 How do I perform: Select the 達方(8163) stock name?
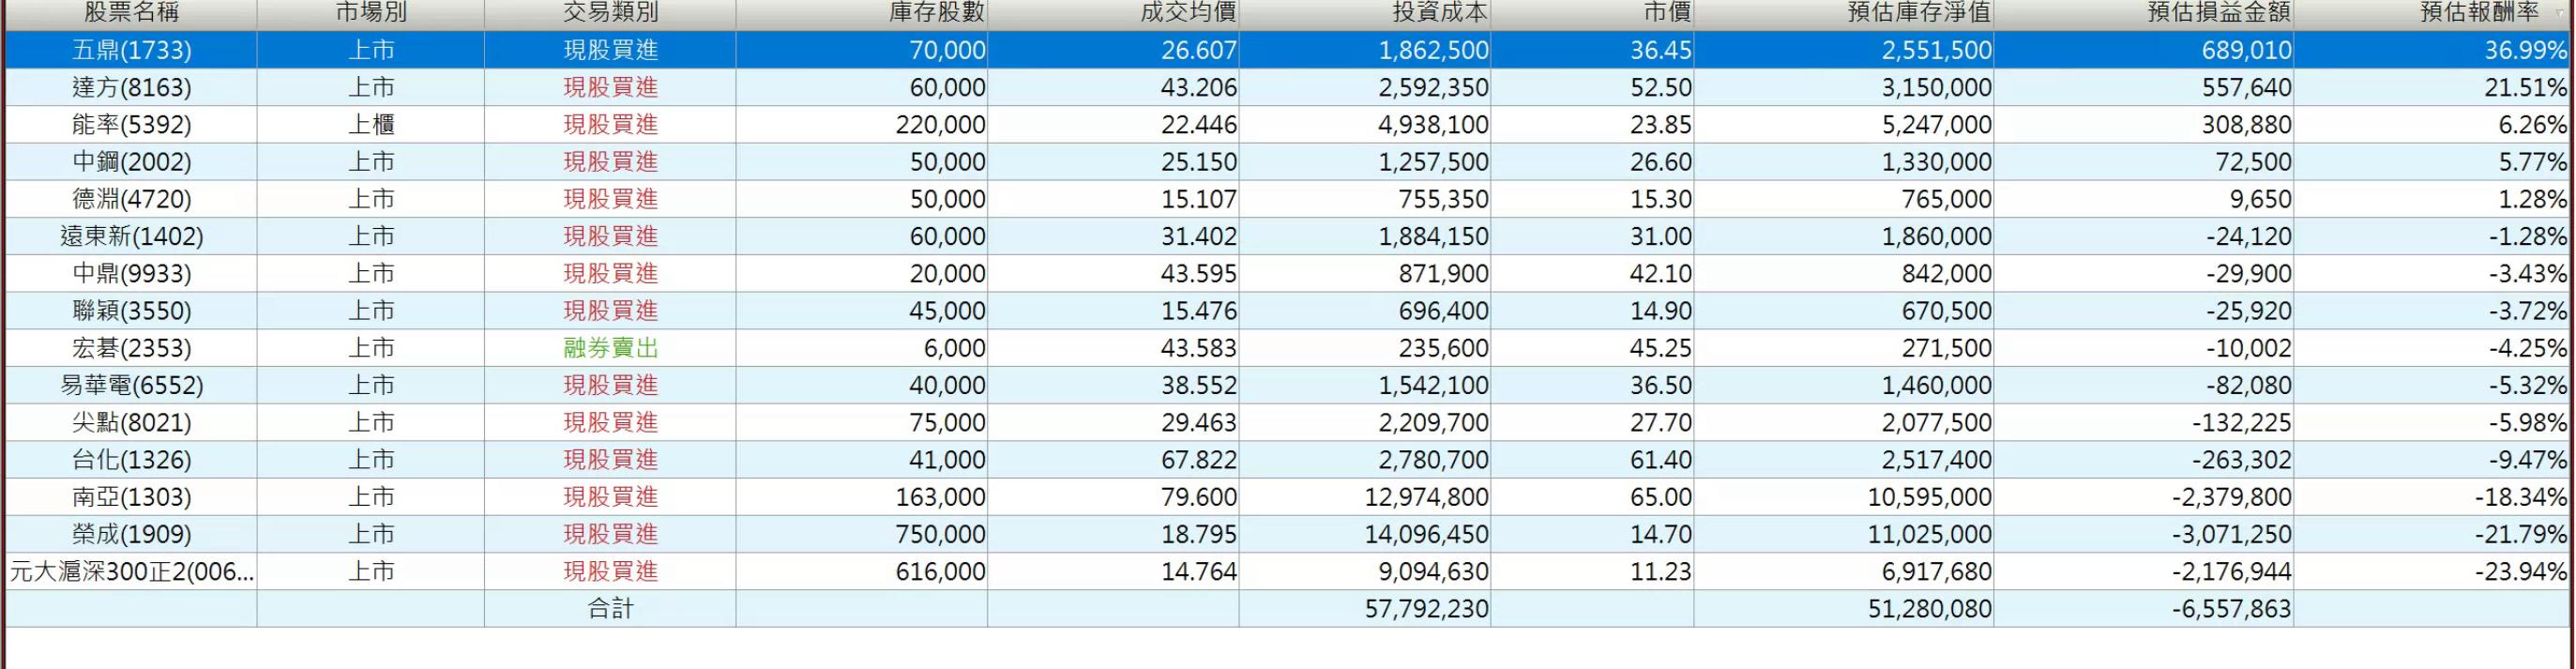[131, 88]
